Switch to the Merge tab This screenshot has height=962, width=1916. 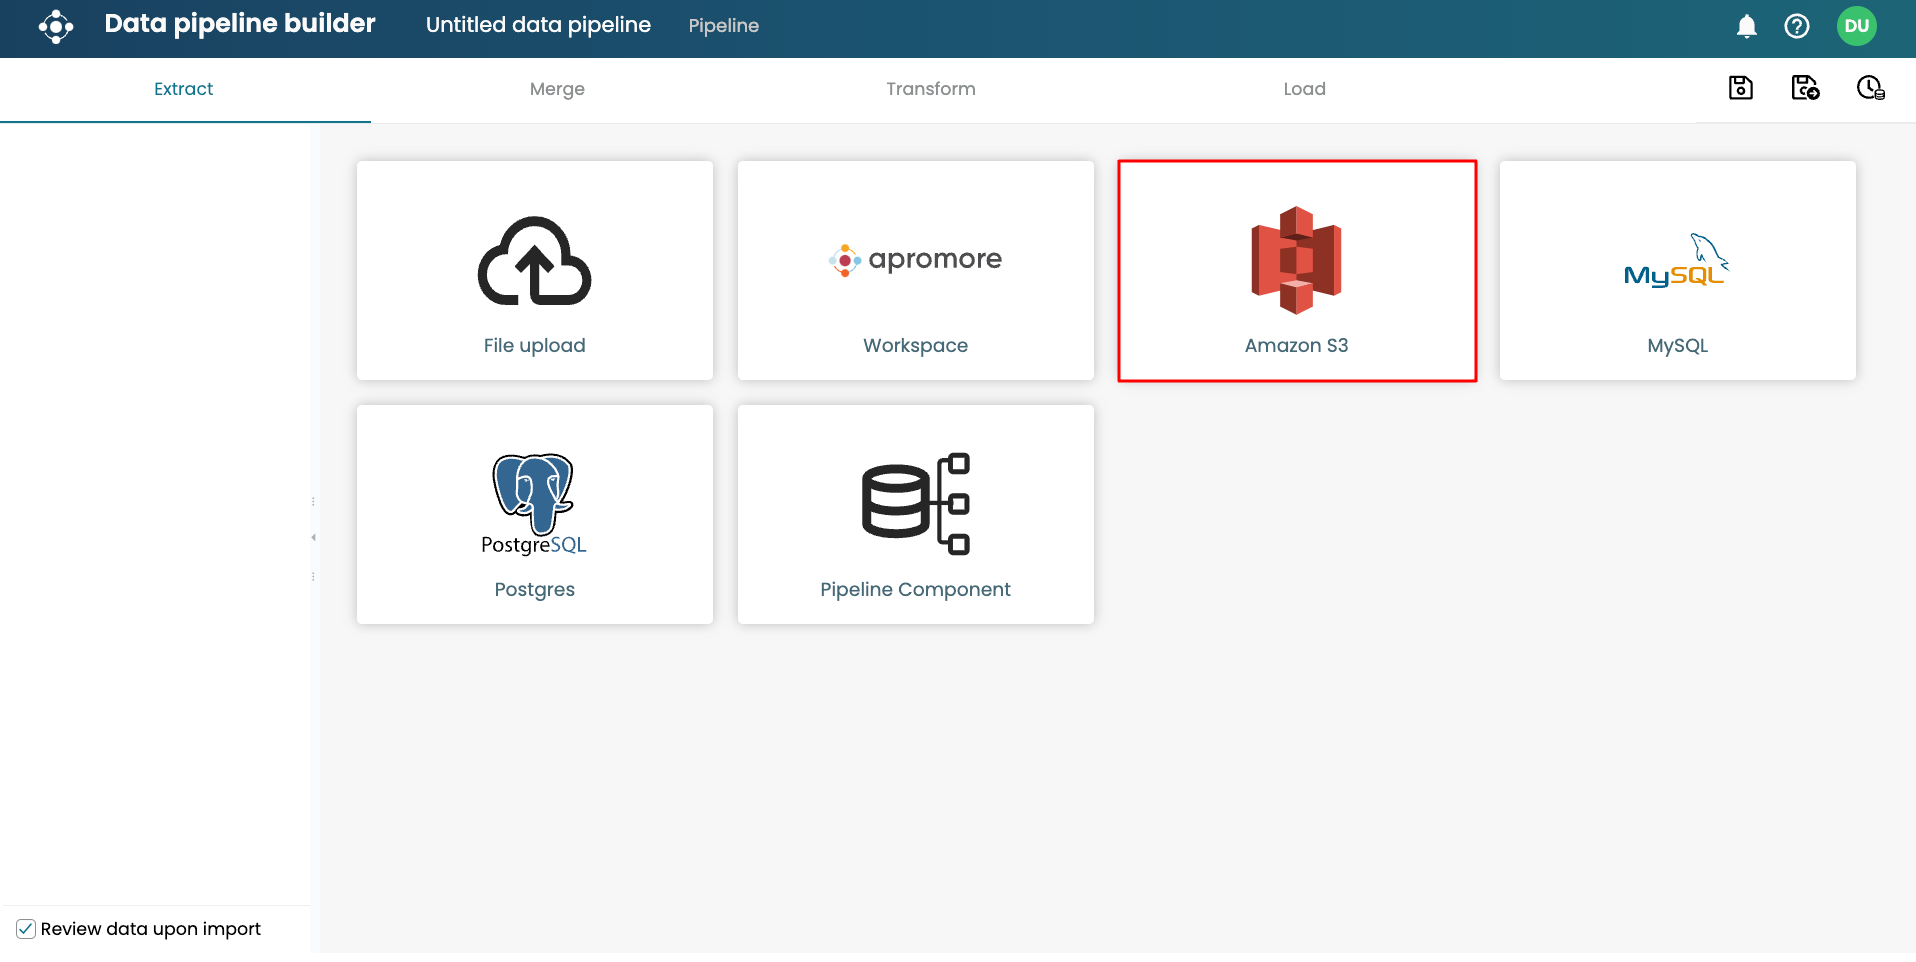[557, 89]
